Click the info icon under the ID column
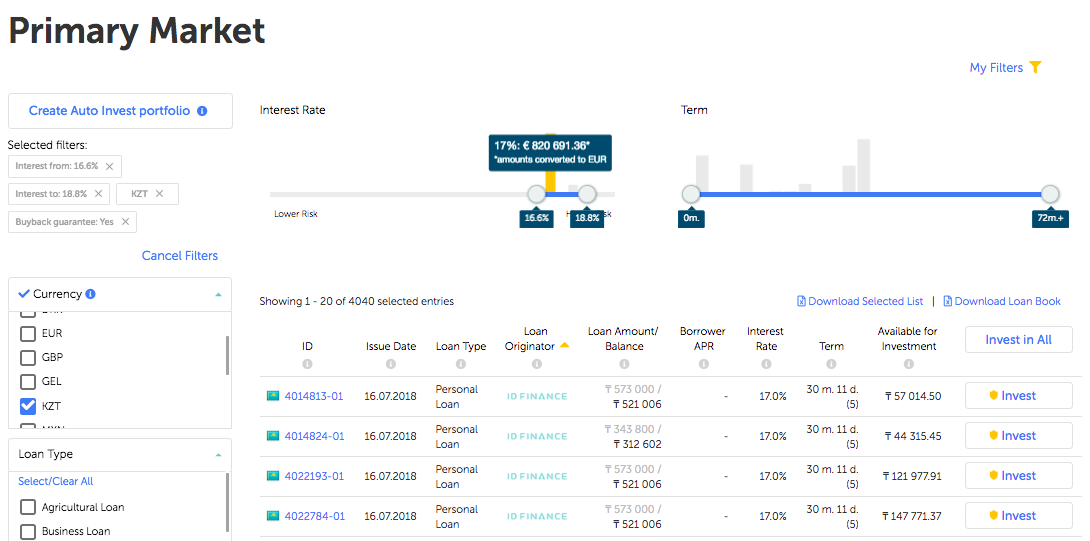Viewport: 1090px width, 541px height. tap(307, 364)
